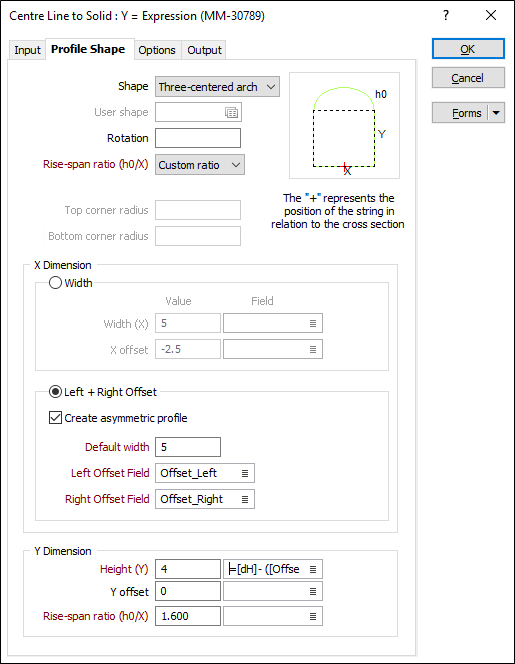Open field list icon for Height (Y)
515x664 pixels.
click(313, 570)
